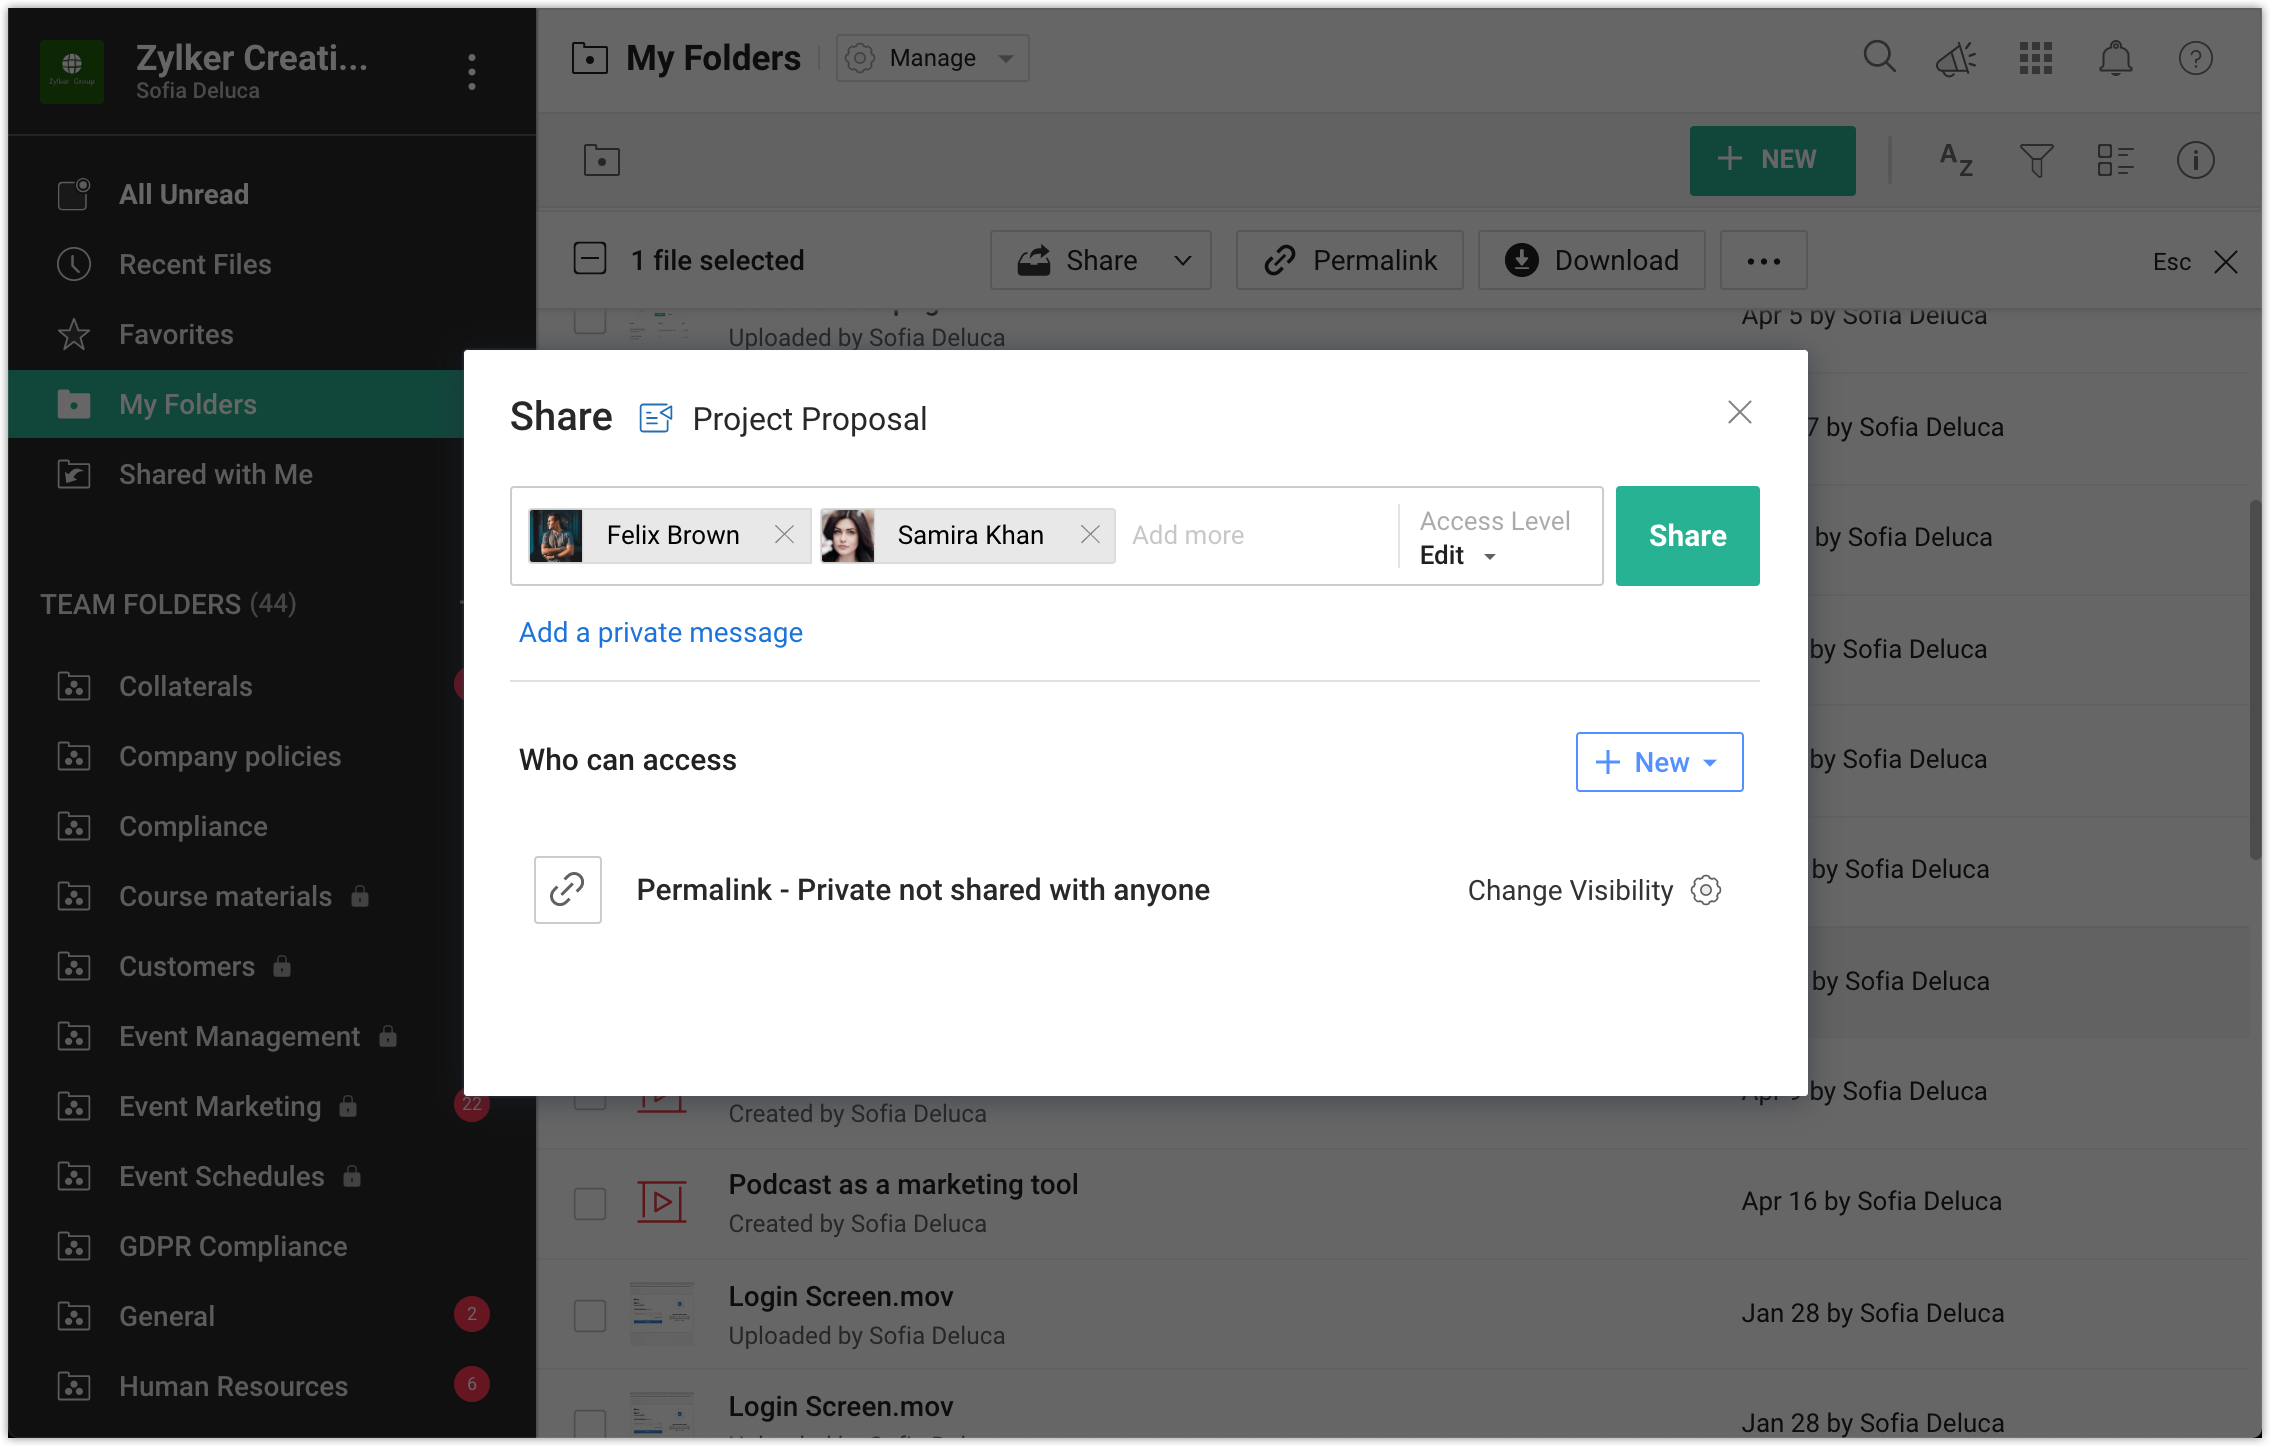Go to Recent Files
2270x1446 pixels.
coord(195,264)
